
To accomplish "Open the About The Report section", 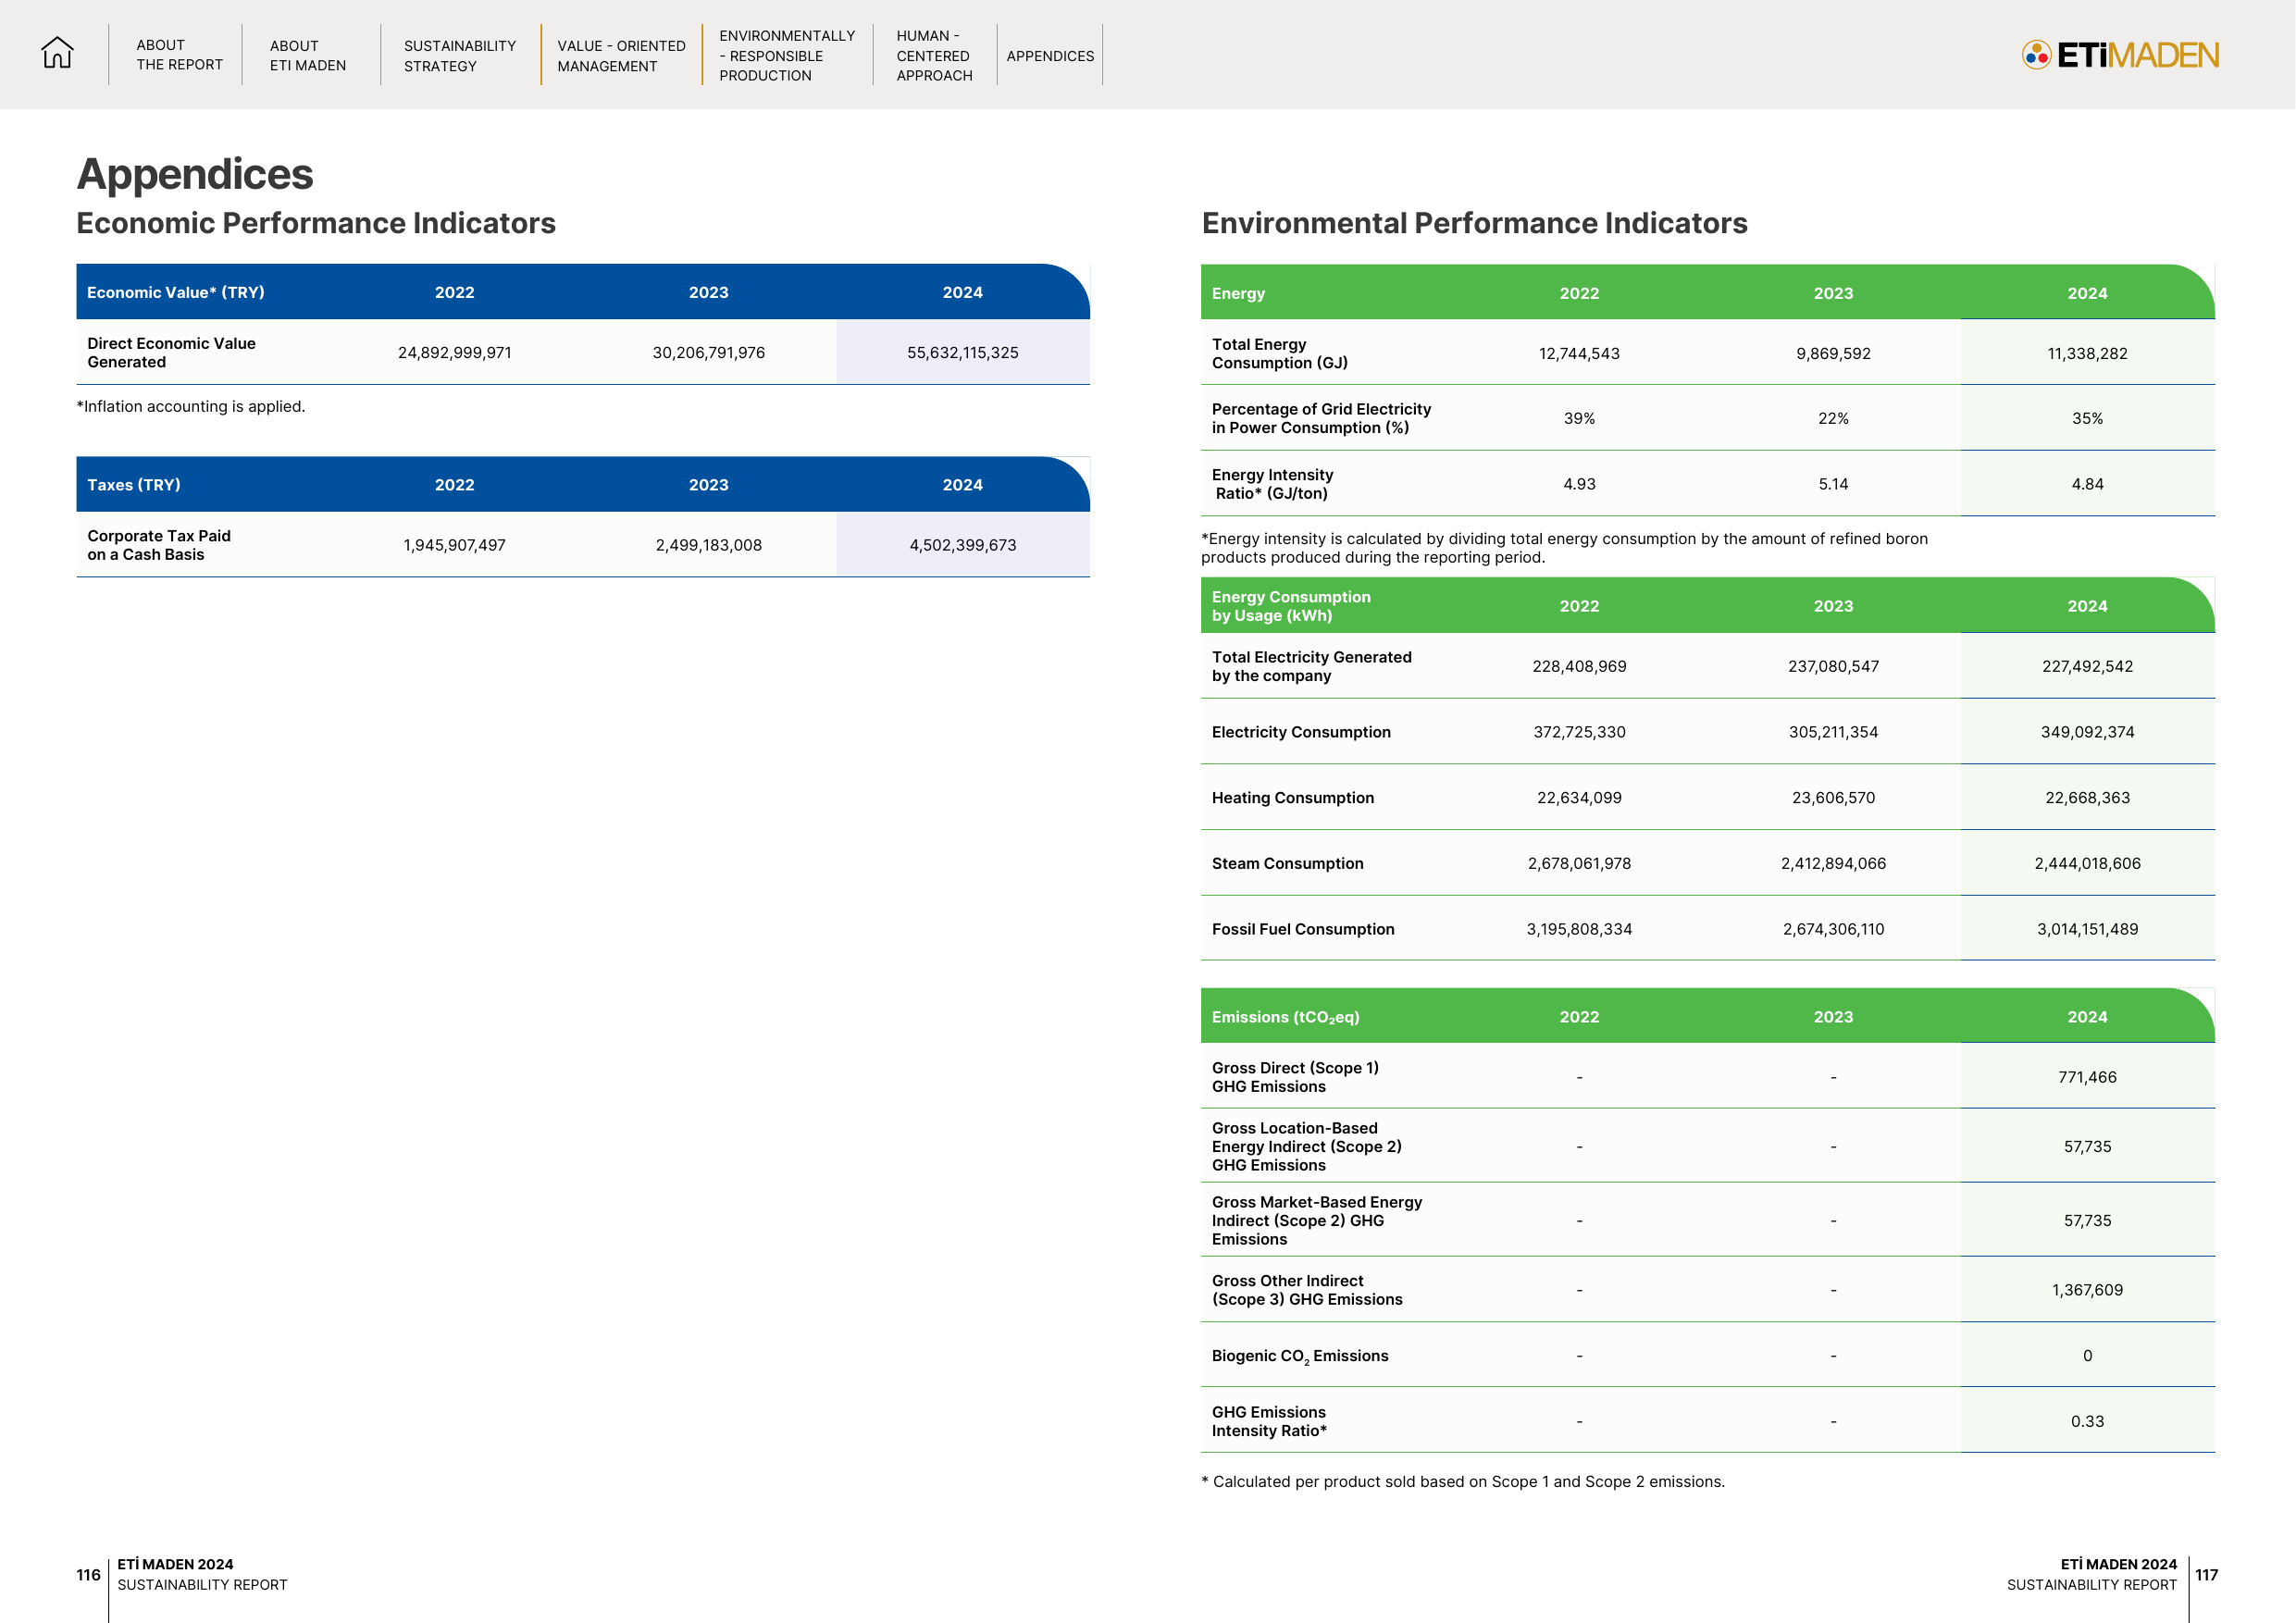I will tap(179, 55).
